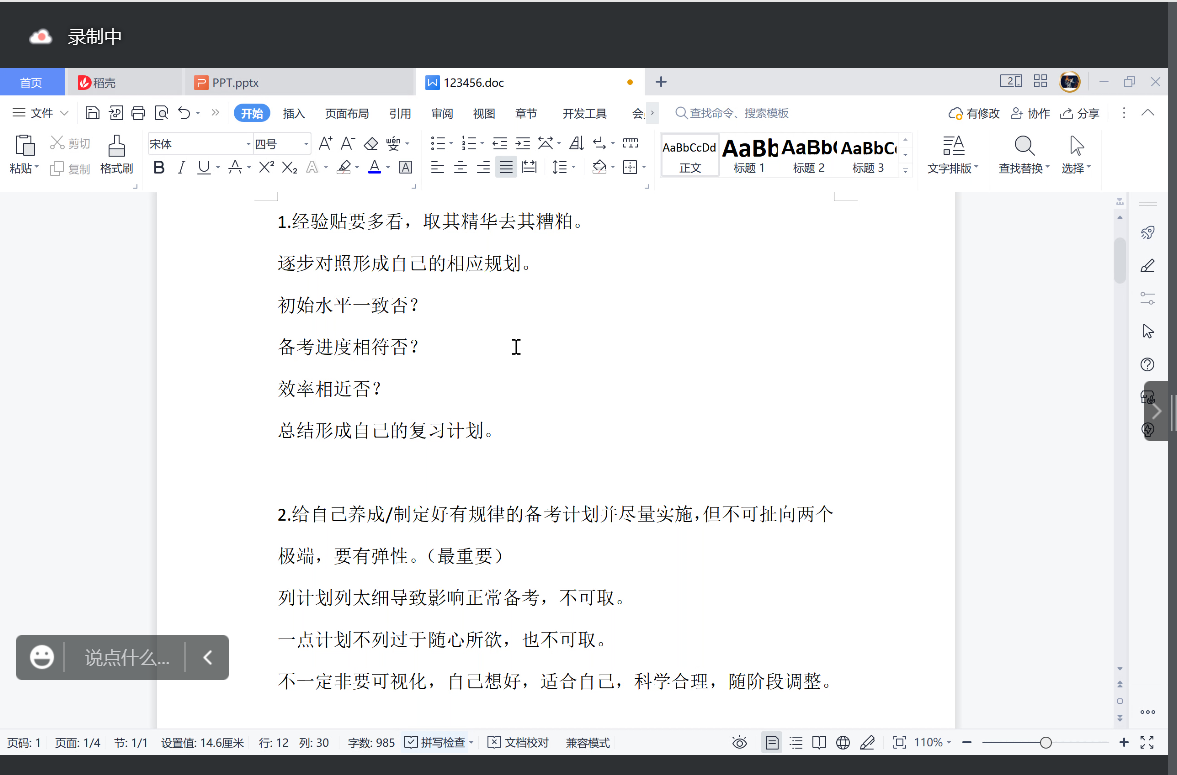Select the 格式刷 (Format Painter) tool

click(x=116, y=152)
